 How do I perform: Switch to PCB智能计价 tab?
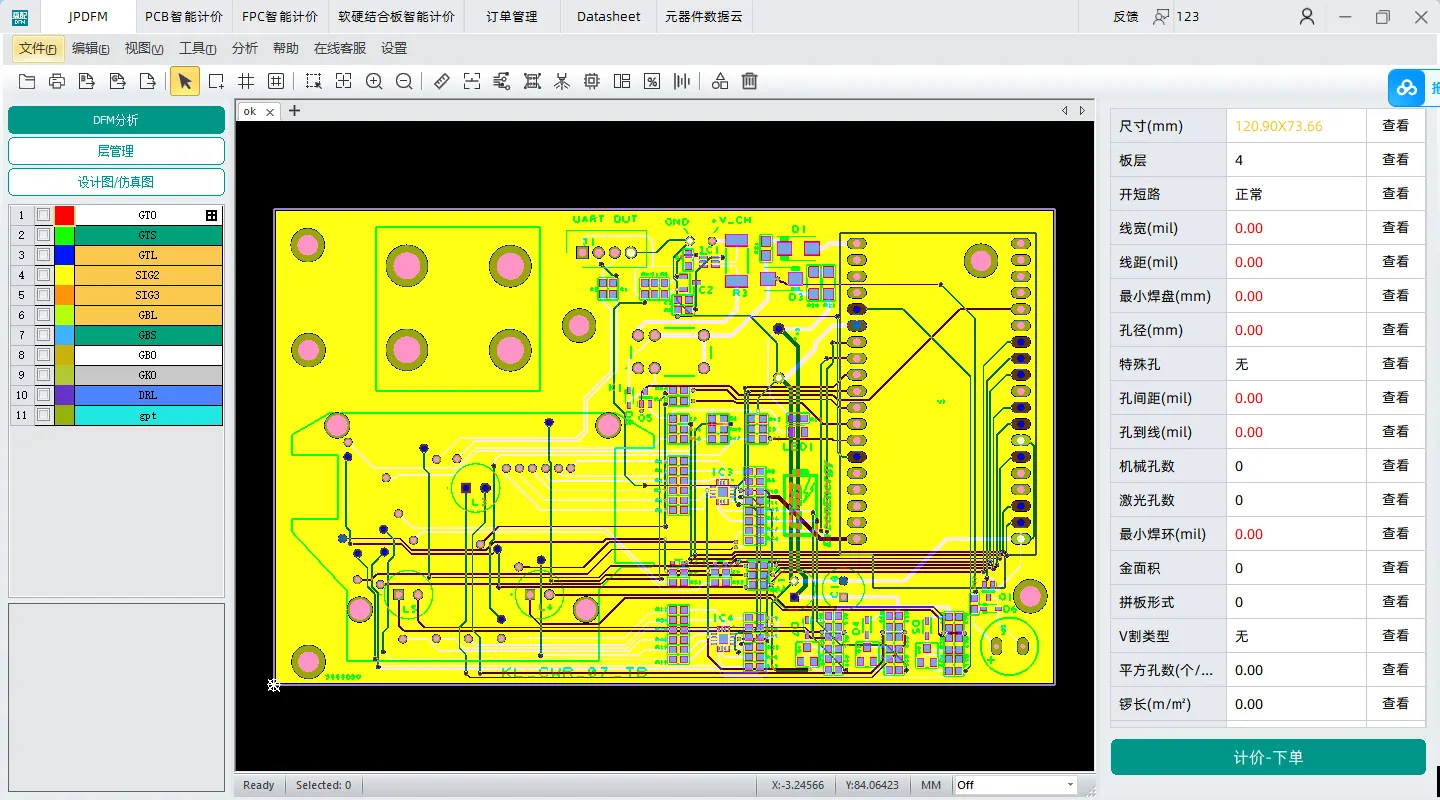pos(184,16)
